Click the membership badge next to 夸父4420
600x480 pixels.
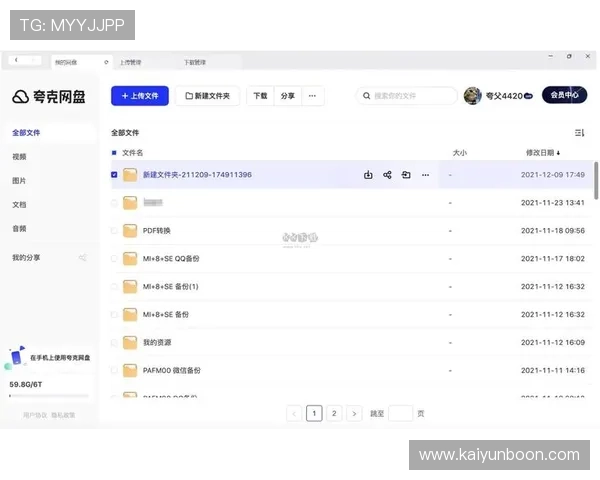528,96
